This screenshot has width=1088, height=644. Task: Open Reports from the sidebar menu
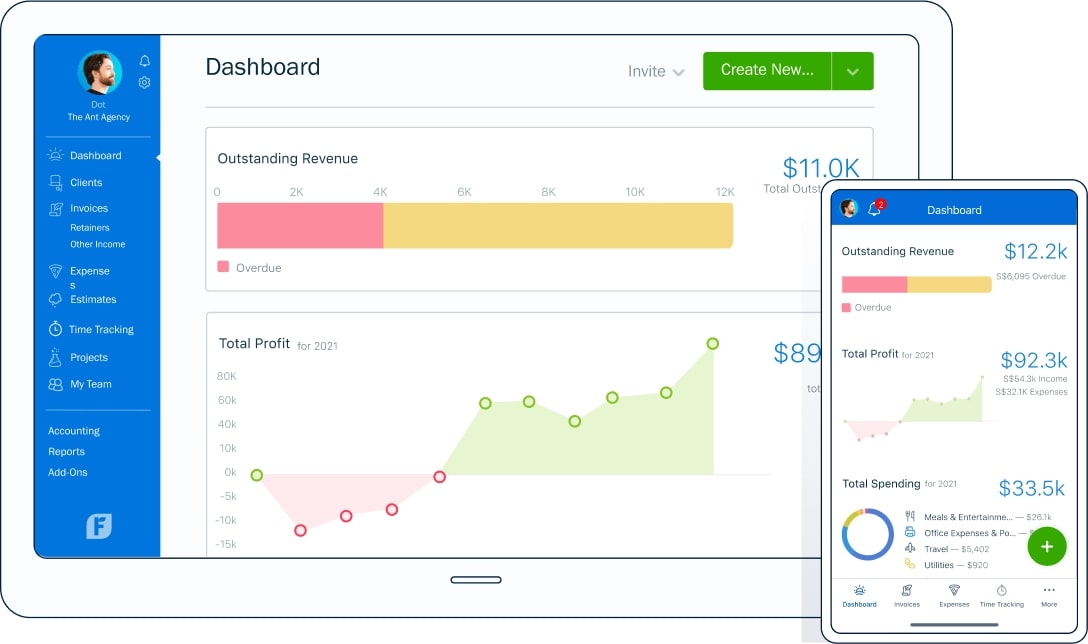pos(66,451)
